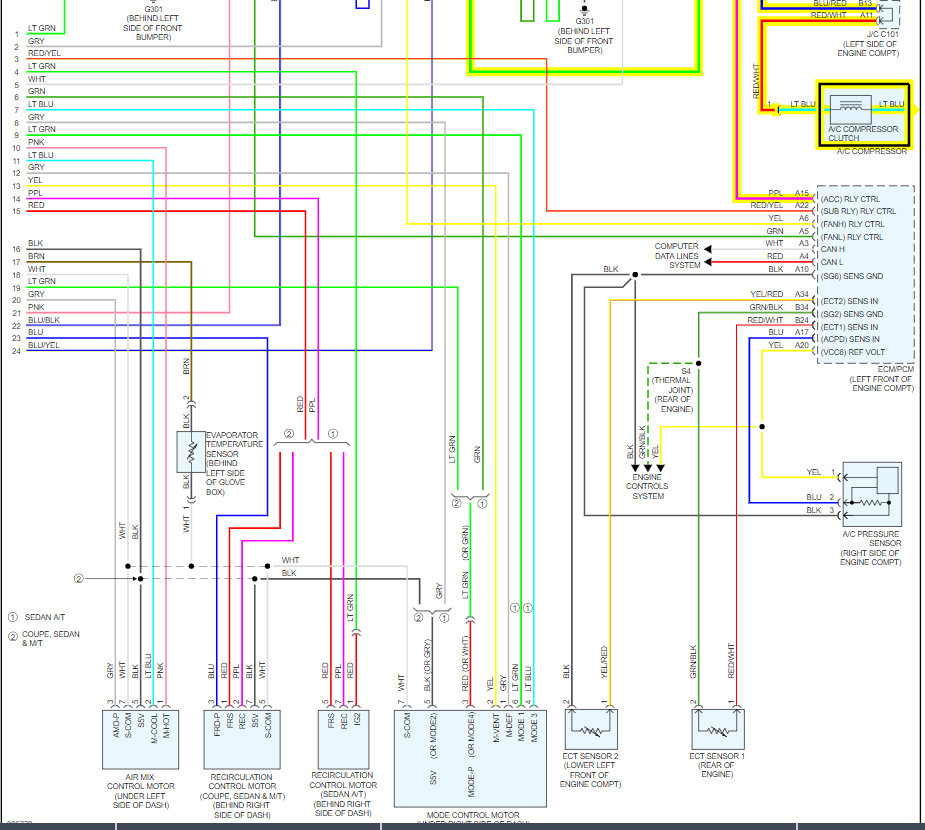Click the 'YEL/RED' label beside pin A34
This screenshot has height=830, width=925.
(x=767, y=294)
